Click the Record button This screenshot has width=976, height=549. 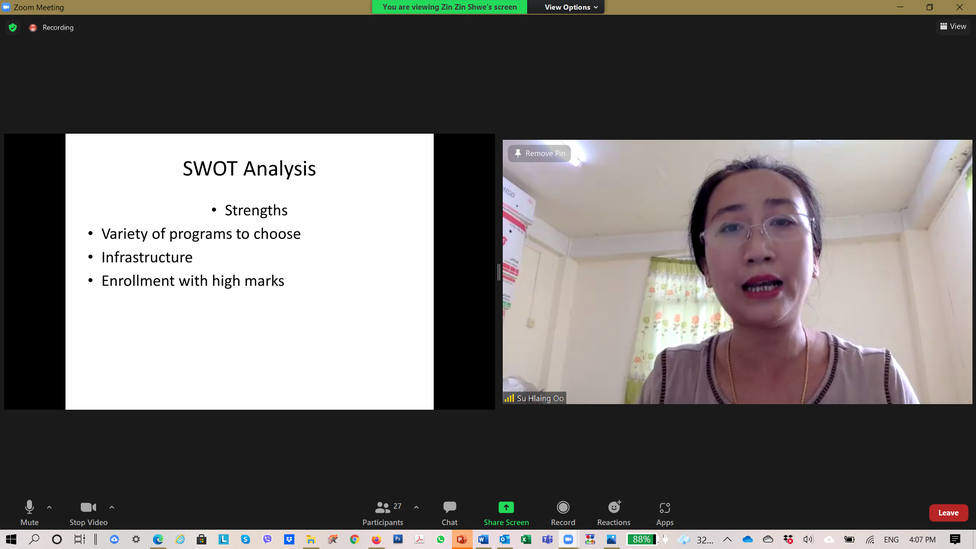coord(563,513)
